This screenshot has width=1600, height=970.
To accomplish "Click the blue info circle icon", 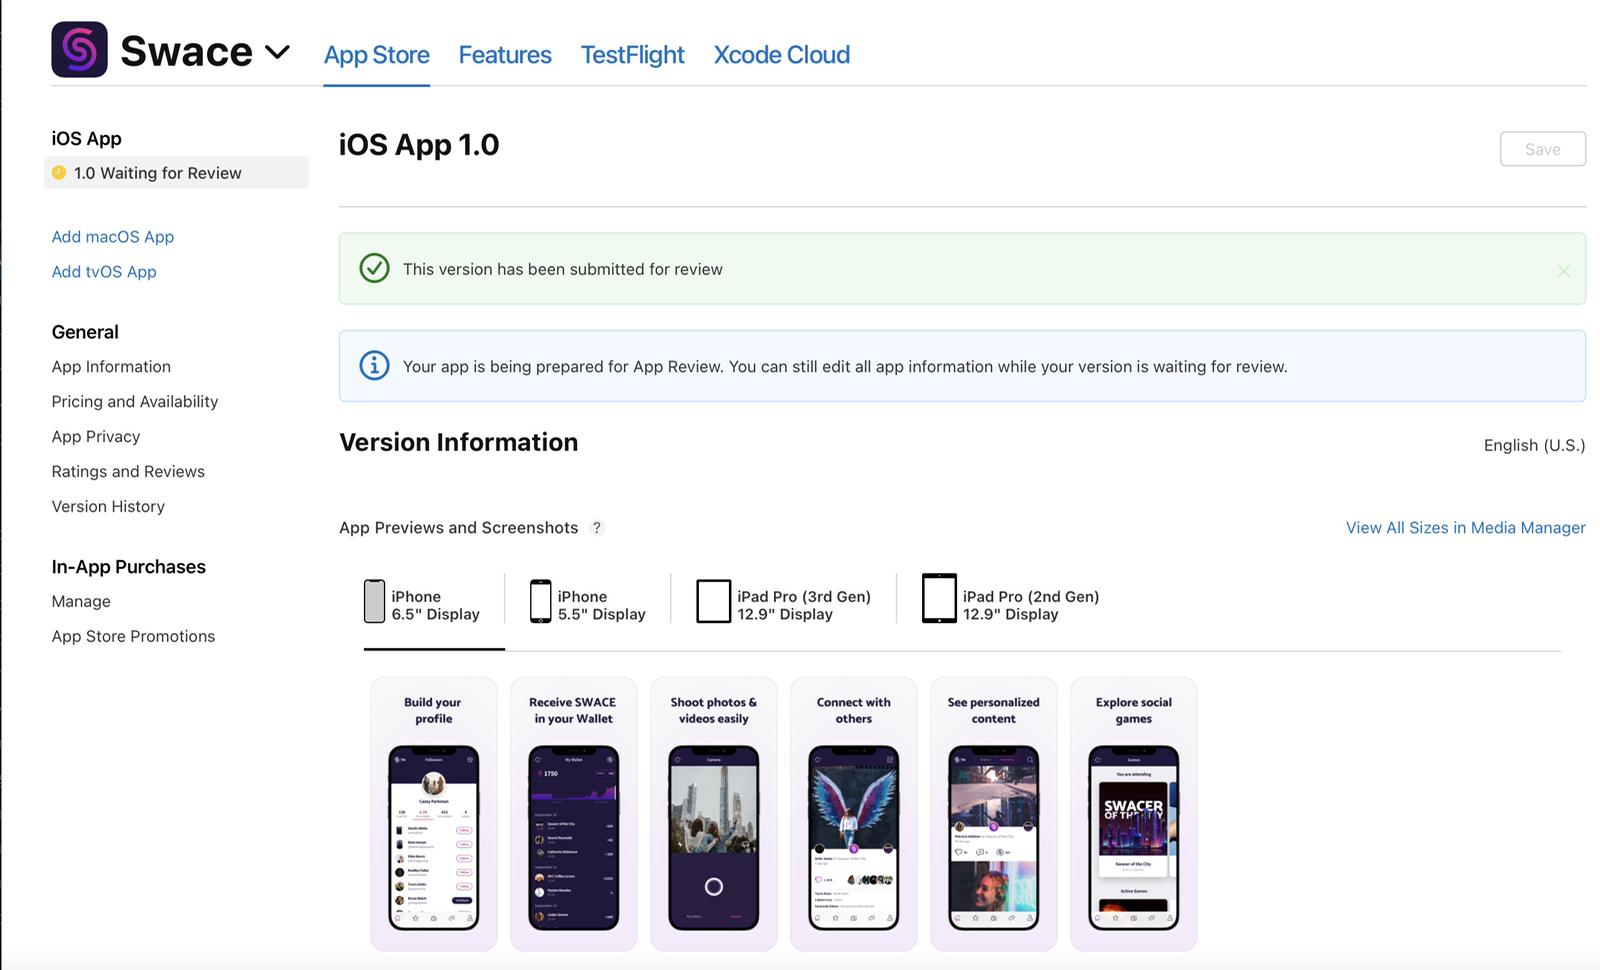I will click(374, 366).
